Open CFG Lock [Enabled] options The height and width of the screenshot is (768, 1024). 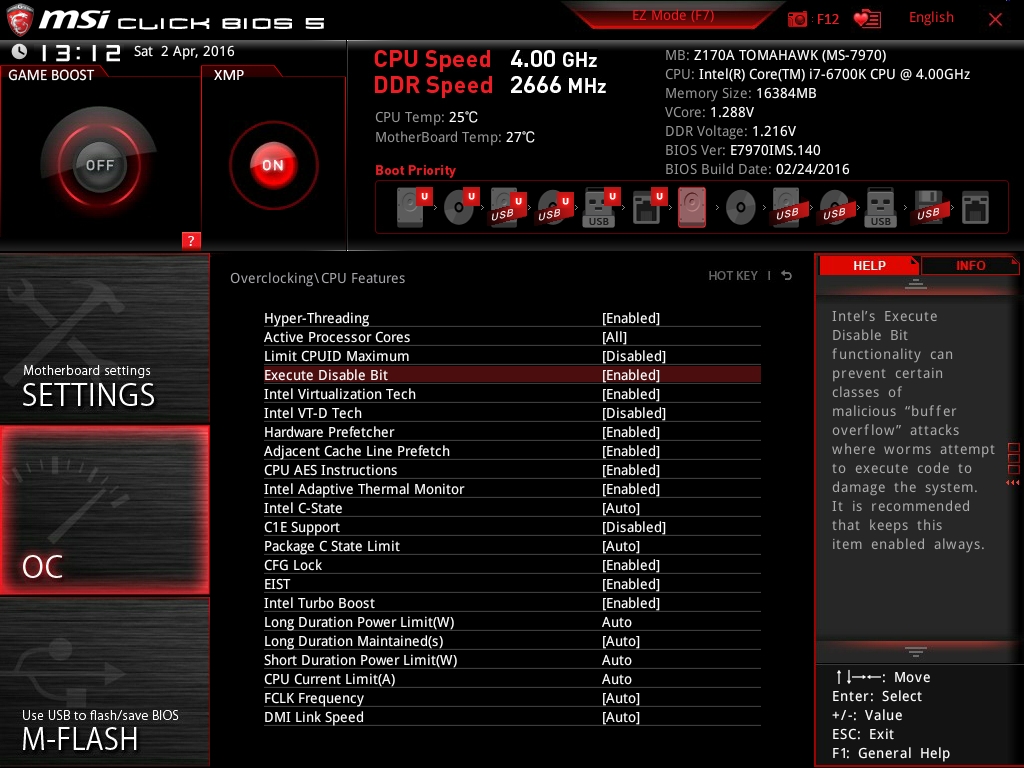pos(631,565)
